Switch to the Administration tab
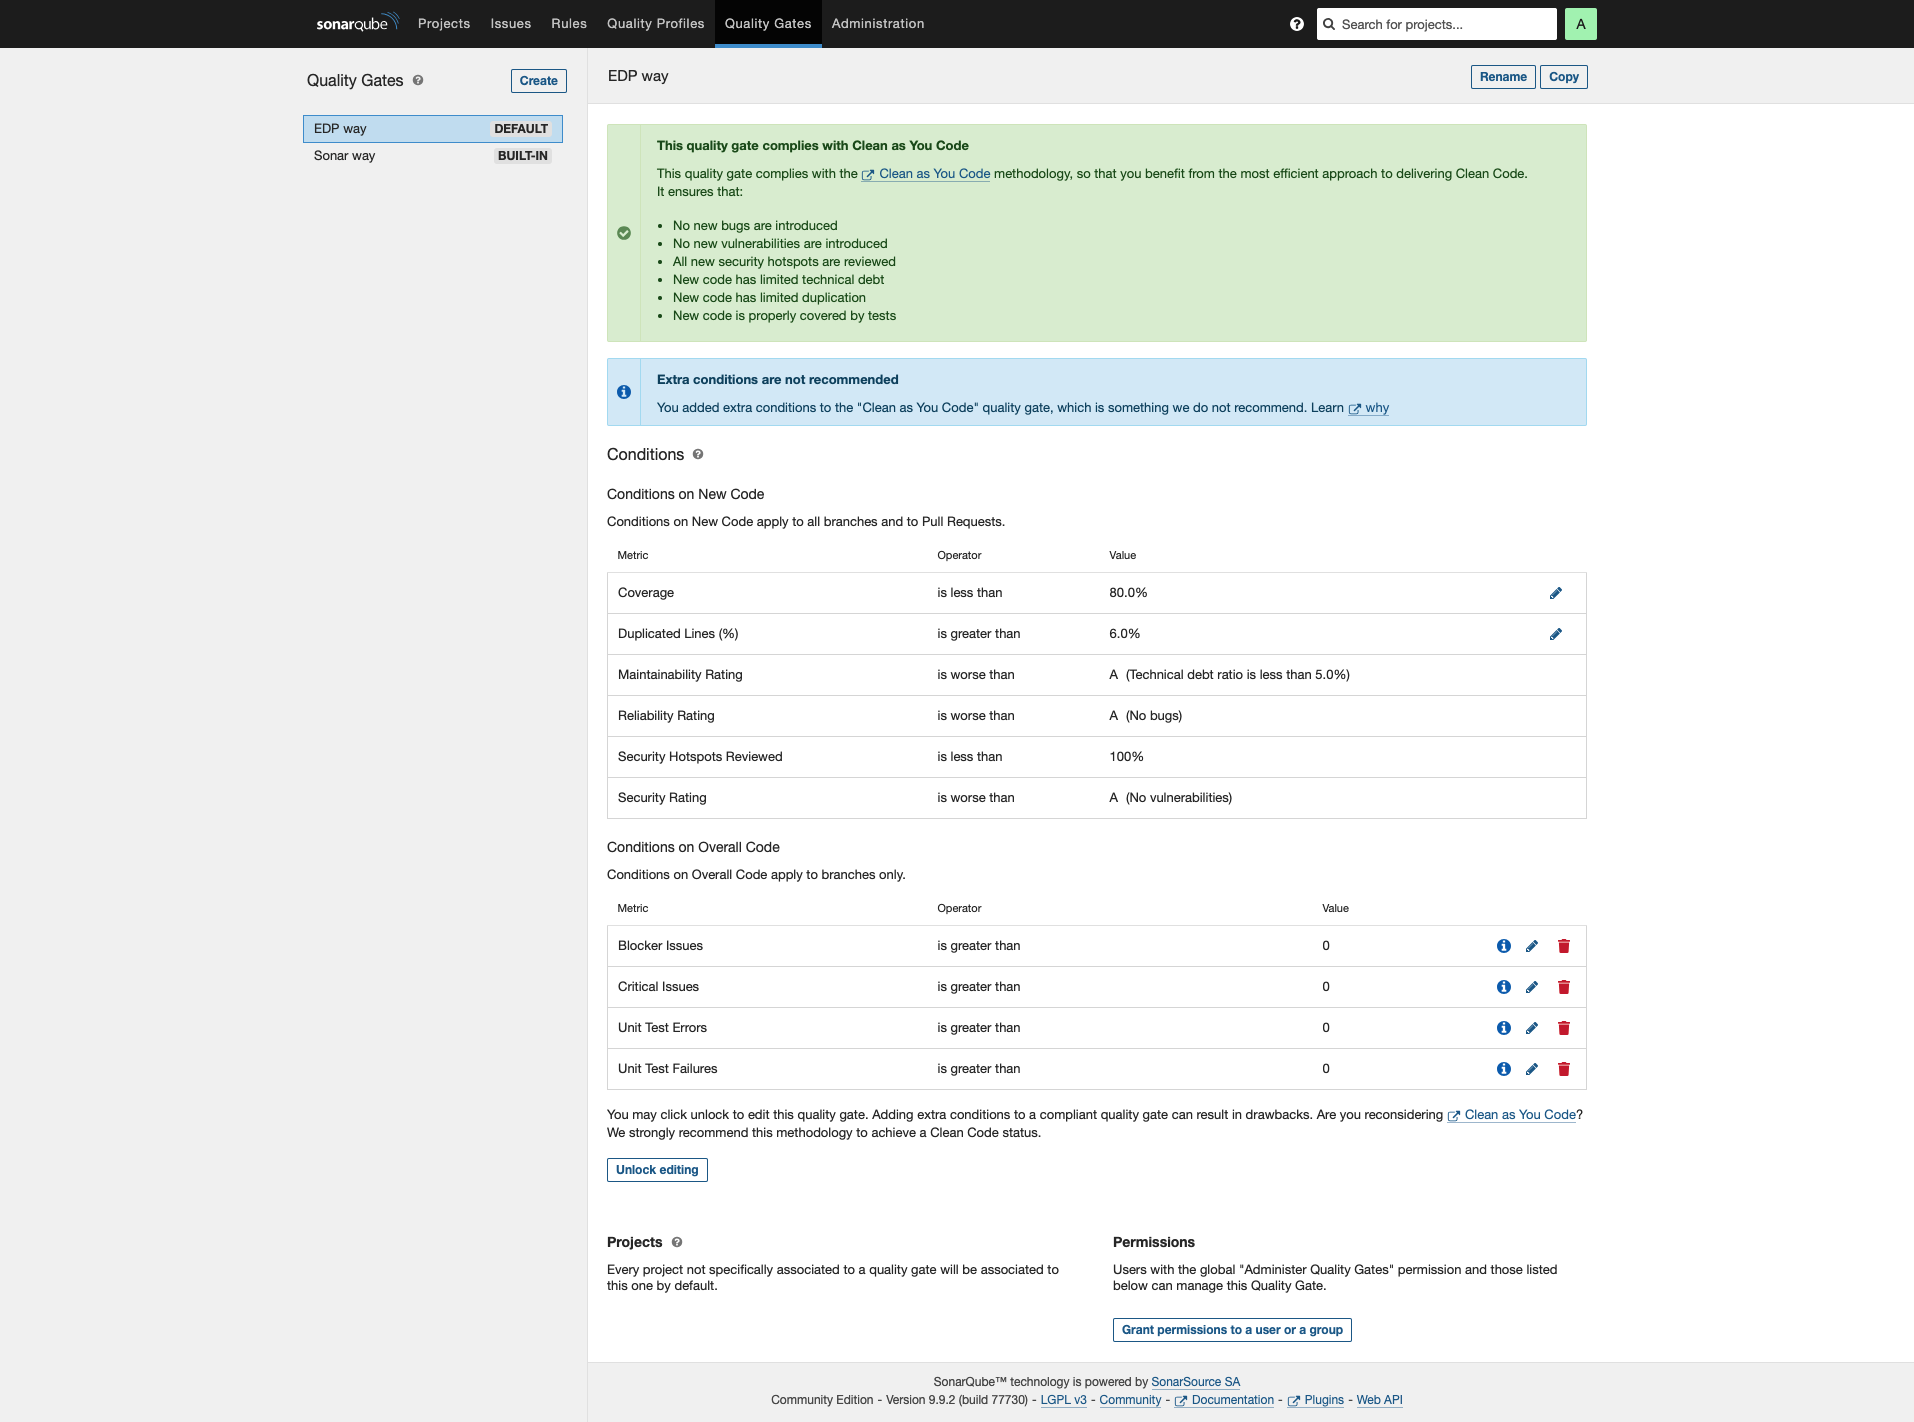1914x1422 pixels. (877, 23)
